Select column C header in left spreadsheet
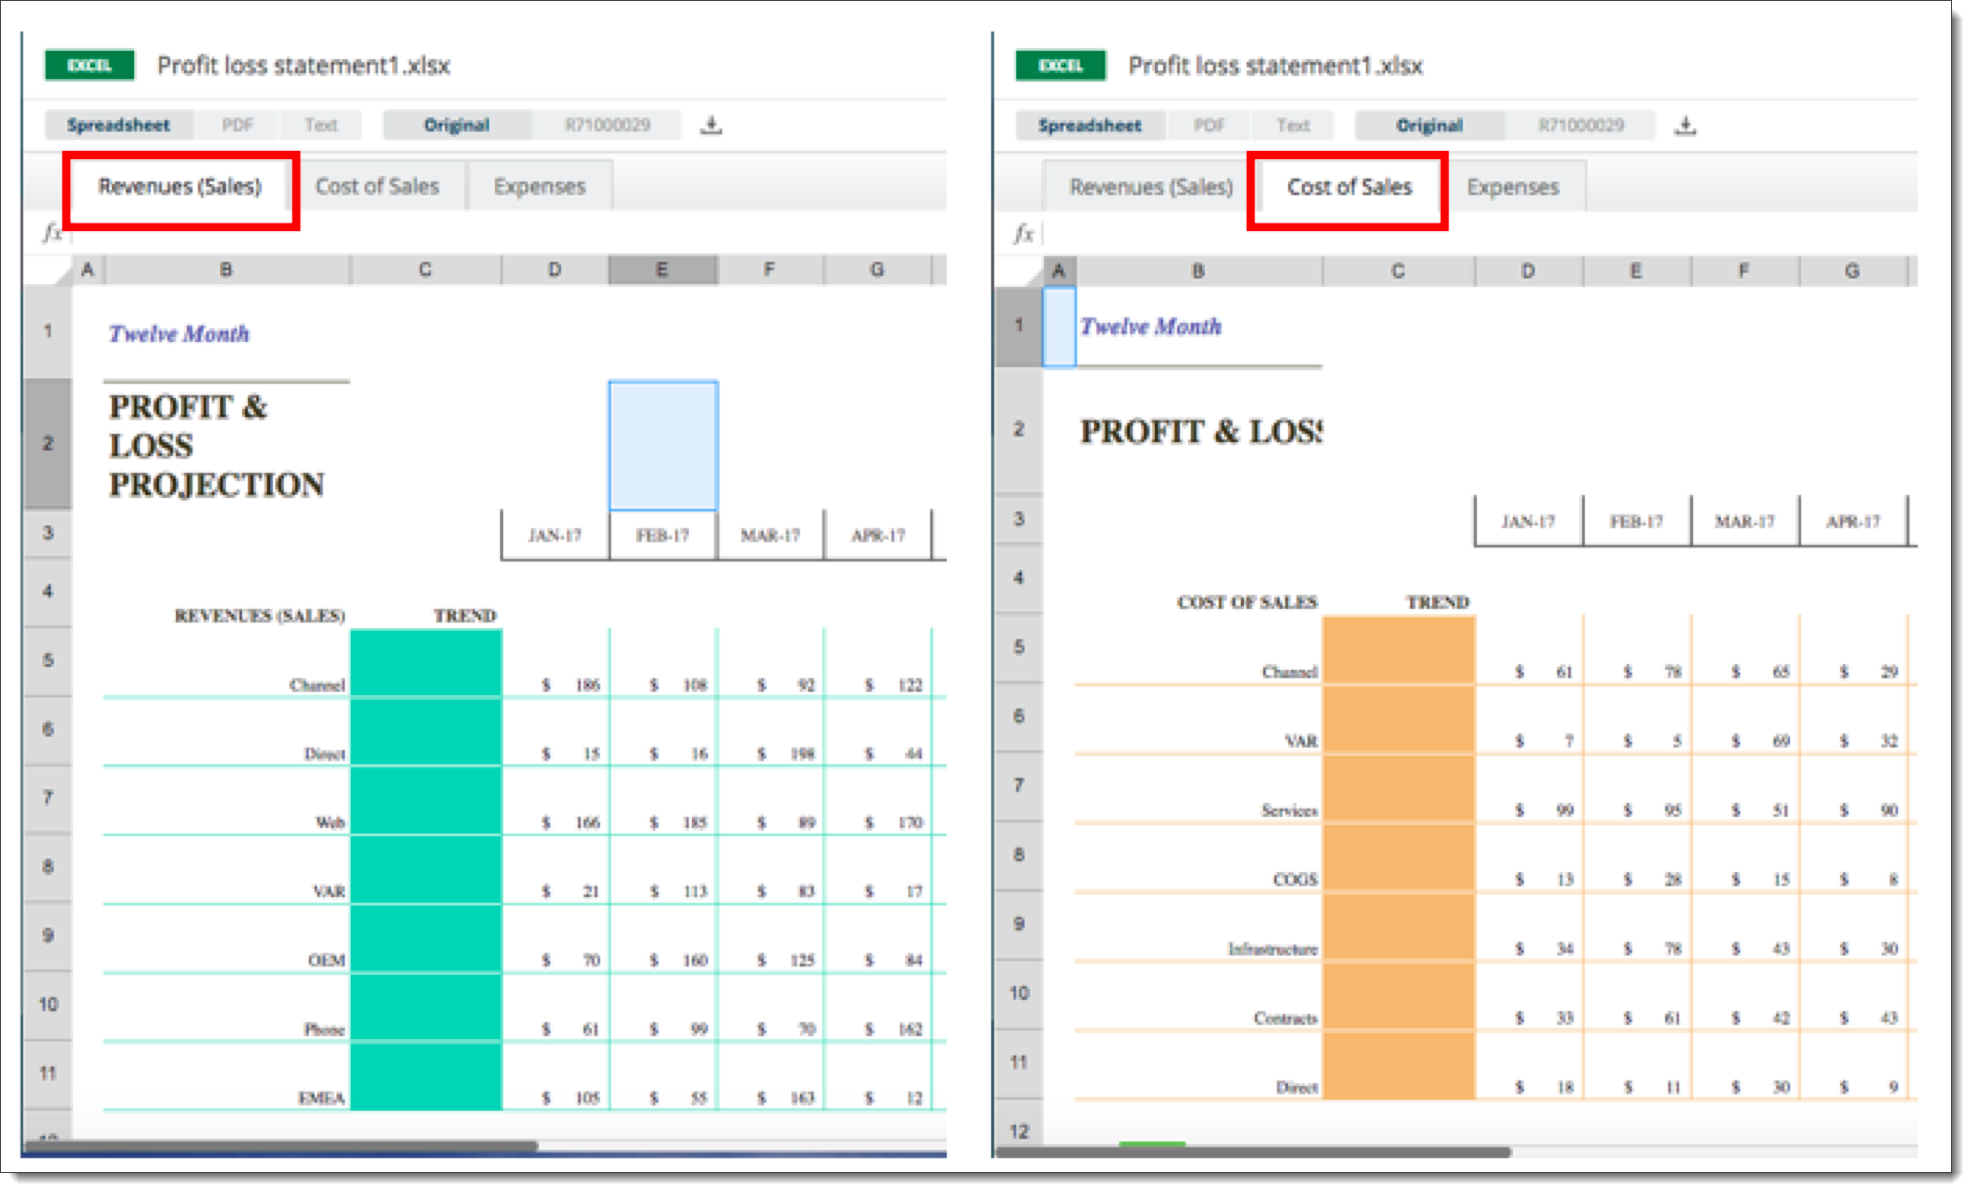1972x1193 pixels. pos(425,270)
